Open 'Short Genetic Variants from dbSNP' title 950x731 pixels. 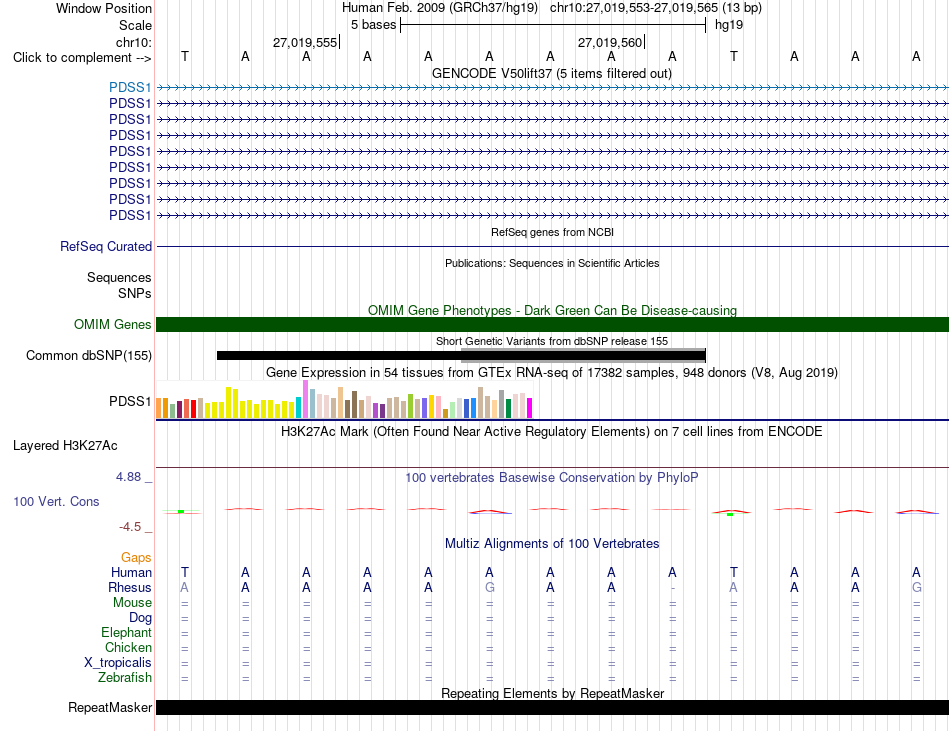click(551, 341)
